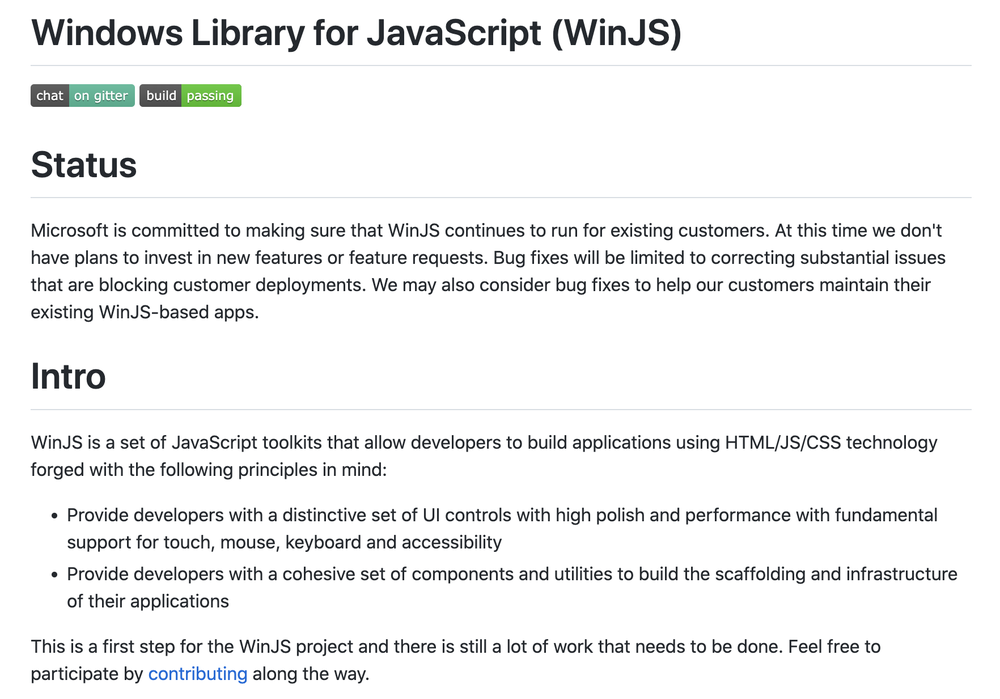Open the chat on gitter badge
This screenshot has width=1000, height=699.
point(83,96)
